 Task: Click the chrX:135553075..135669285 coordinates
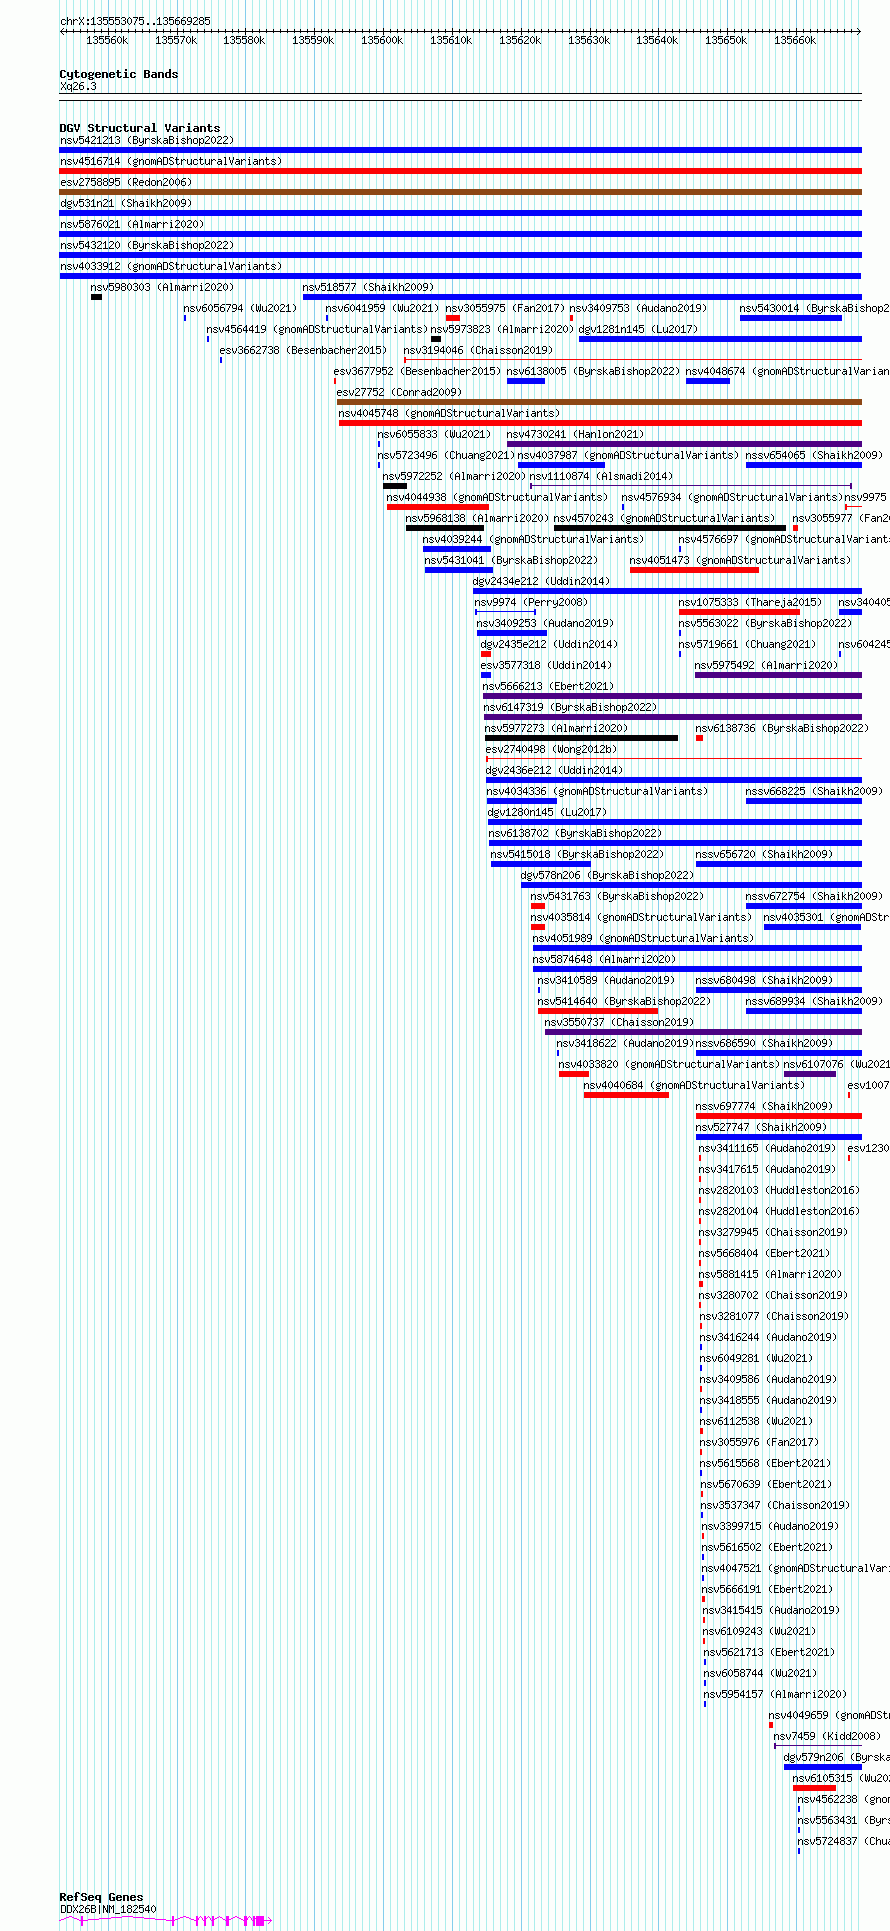tap(135, 21)
